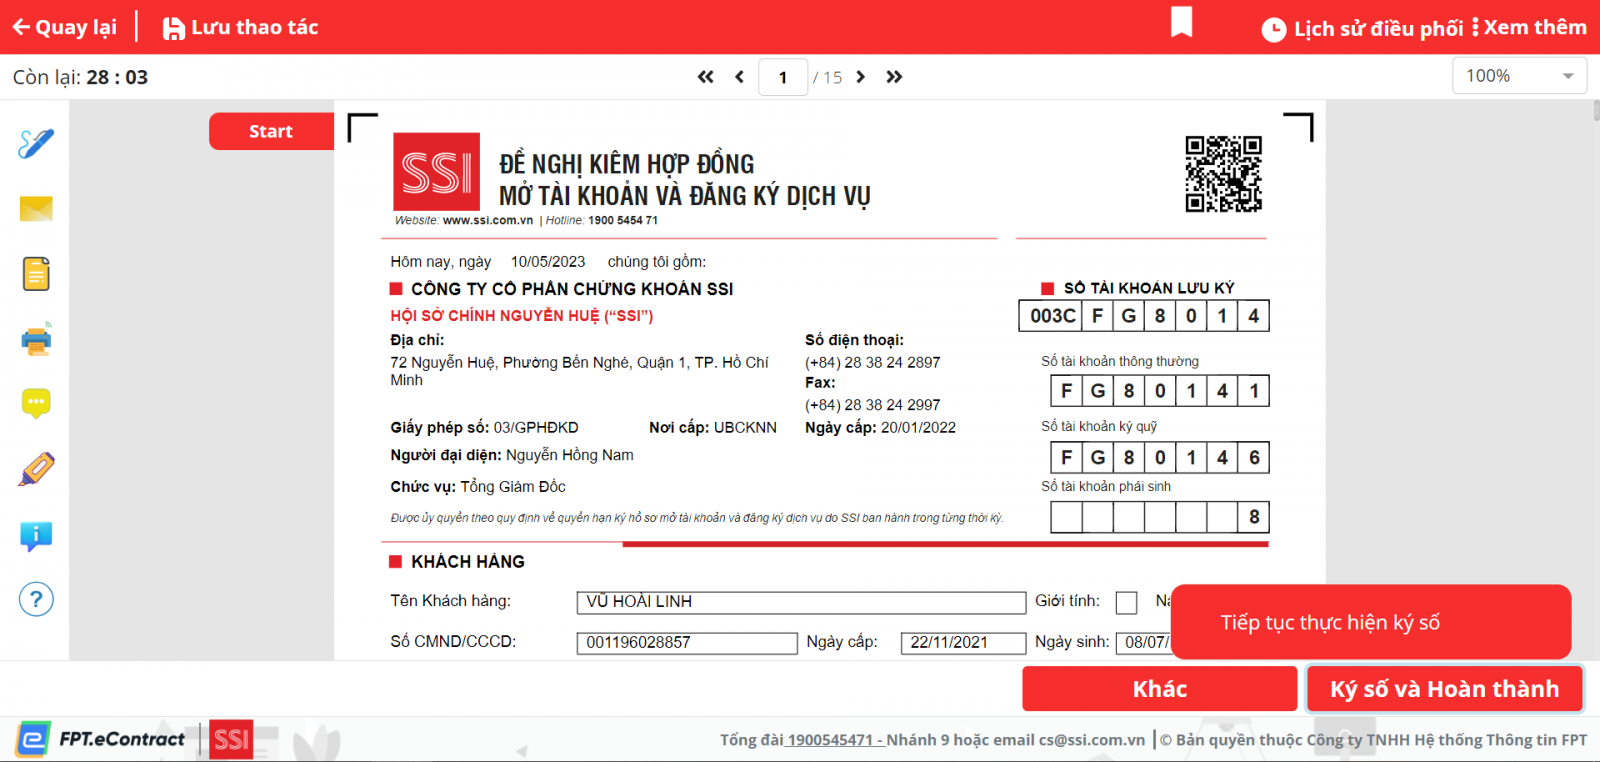Go back using the Quay lại arrow
1600x762 pixels.
coord(64,27)
